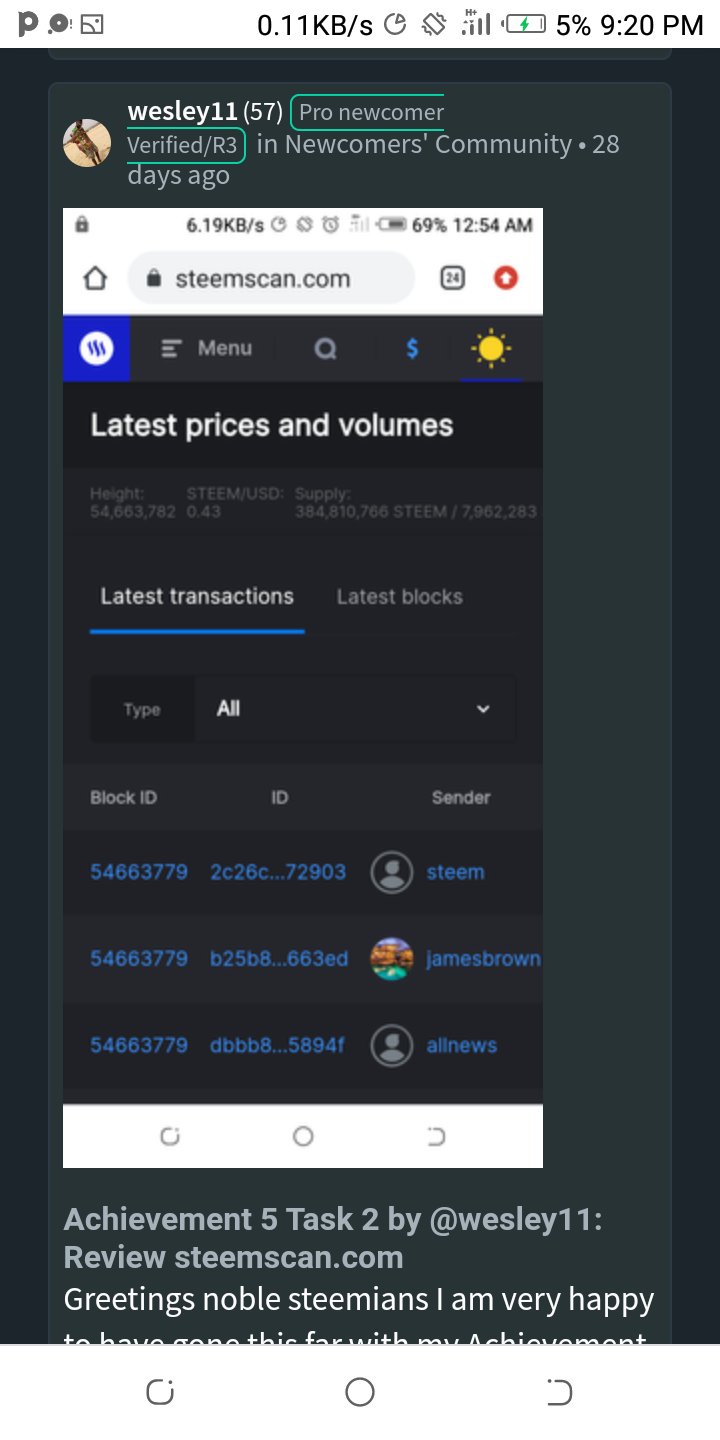
Task: Open the Achievement 5 Task 2 post title
Action: click(333, 1238)
